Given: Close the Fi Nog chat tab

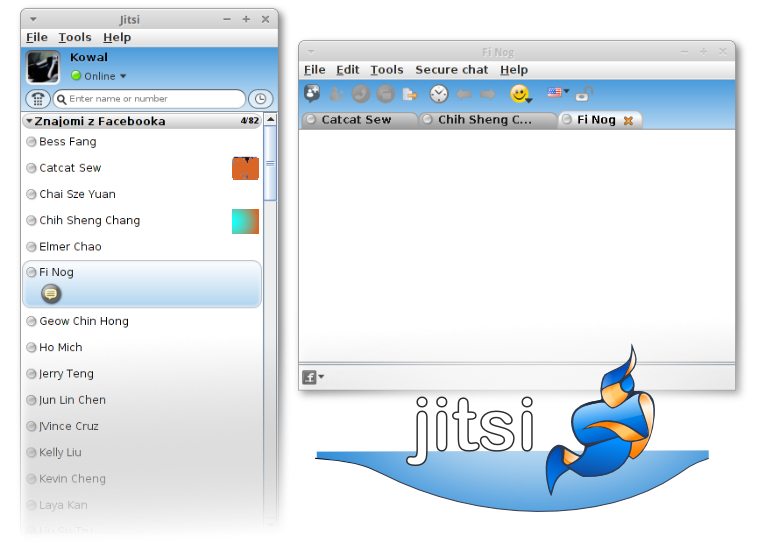Looking at the screenshot, I should pos(628,121).
